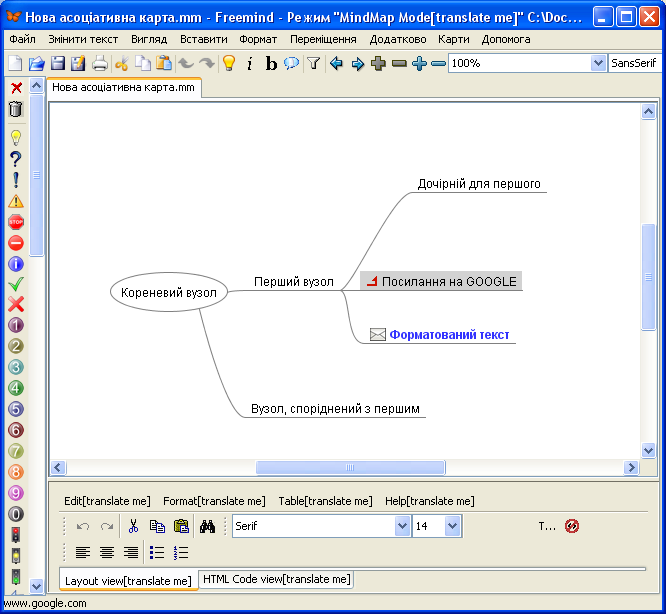This screenshot has width=666, height=614.
Task: Add priority 1 icon to the node
Action: [16, 325]
